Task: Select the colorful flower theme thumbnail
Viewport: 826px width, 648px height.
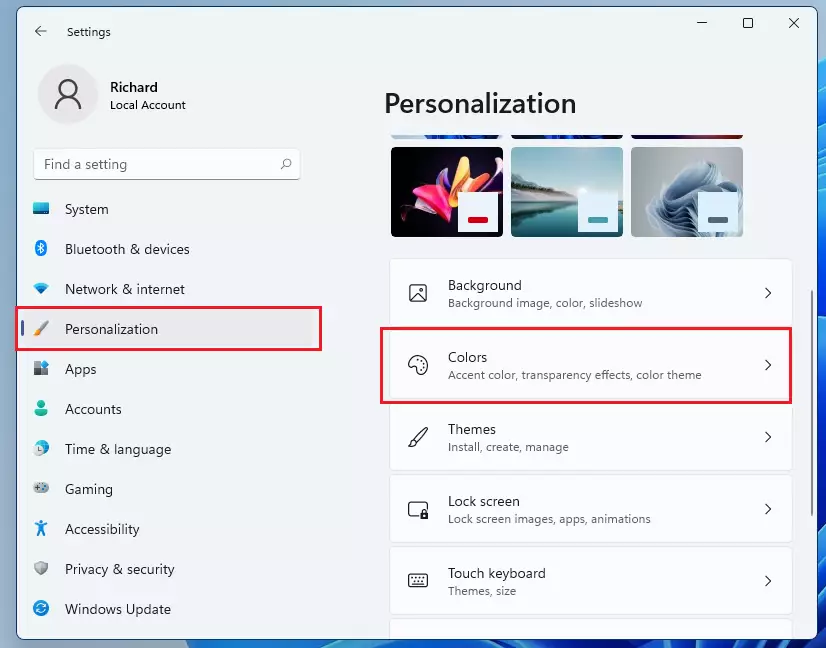Action: 447,192
